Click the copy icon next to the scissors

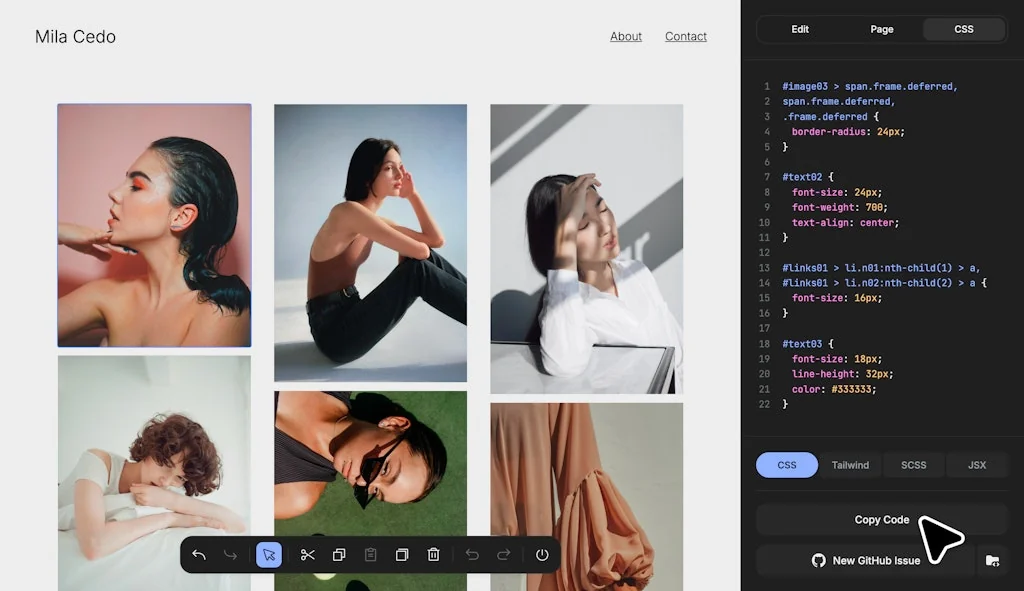click(x=339, y=555)
